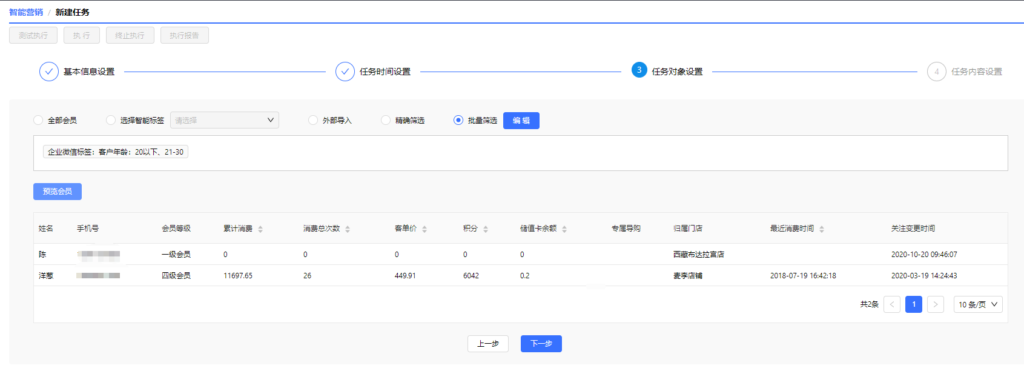The height and width of the screenshot is (368, 1024).
Task: Go to the 任务时间设置 step label
Action: point(385,72)
